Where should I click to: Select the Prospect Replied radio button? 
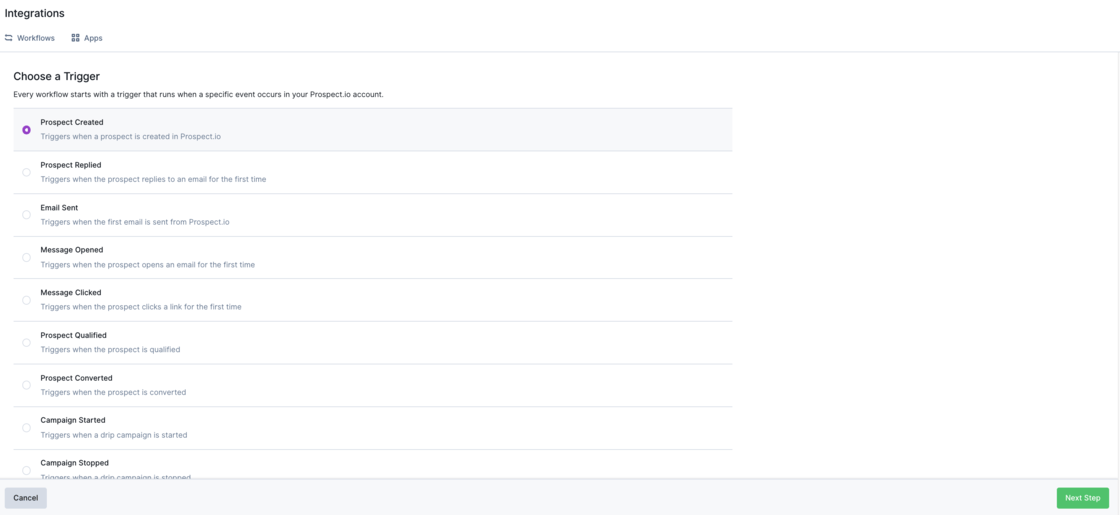pos(26,172)
